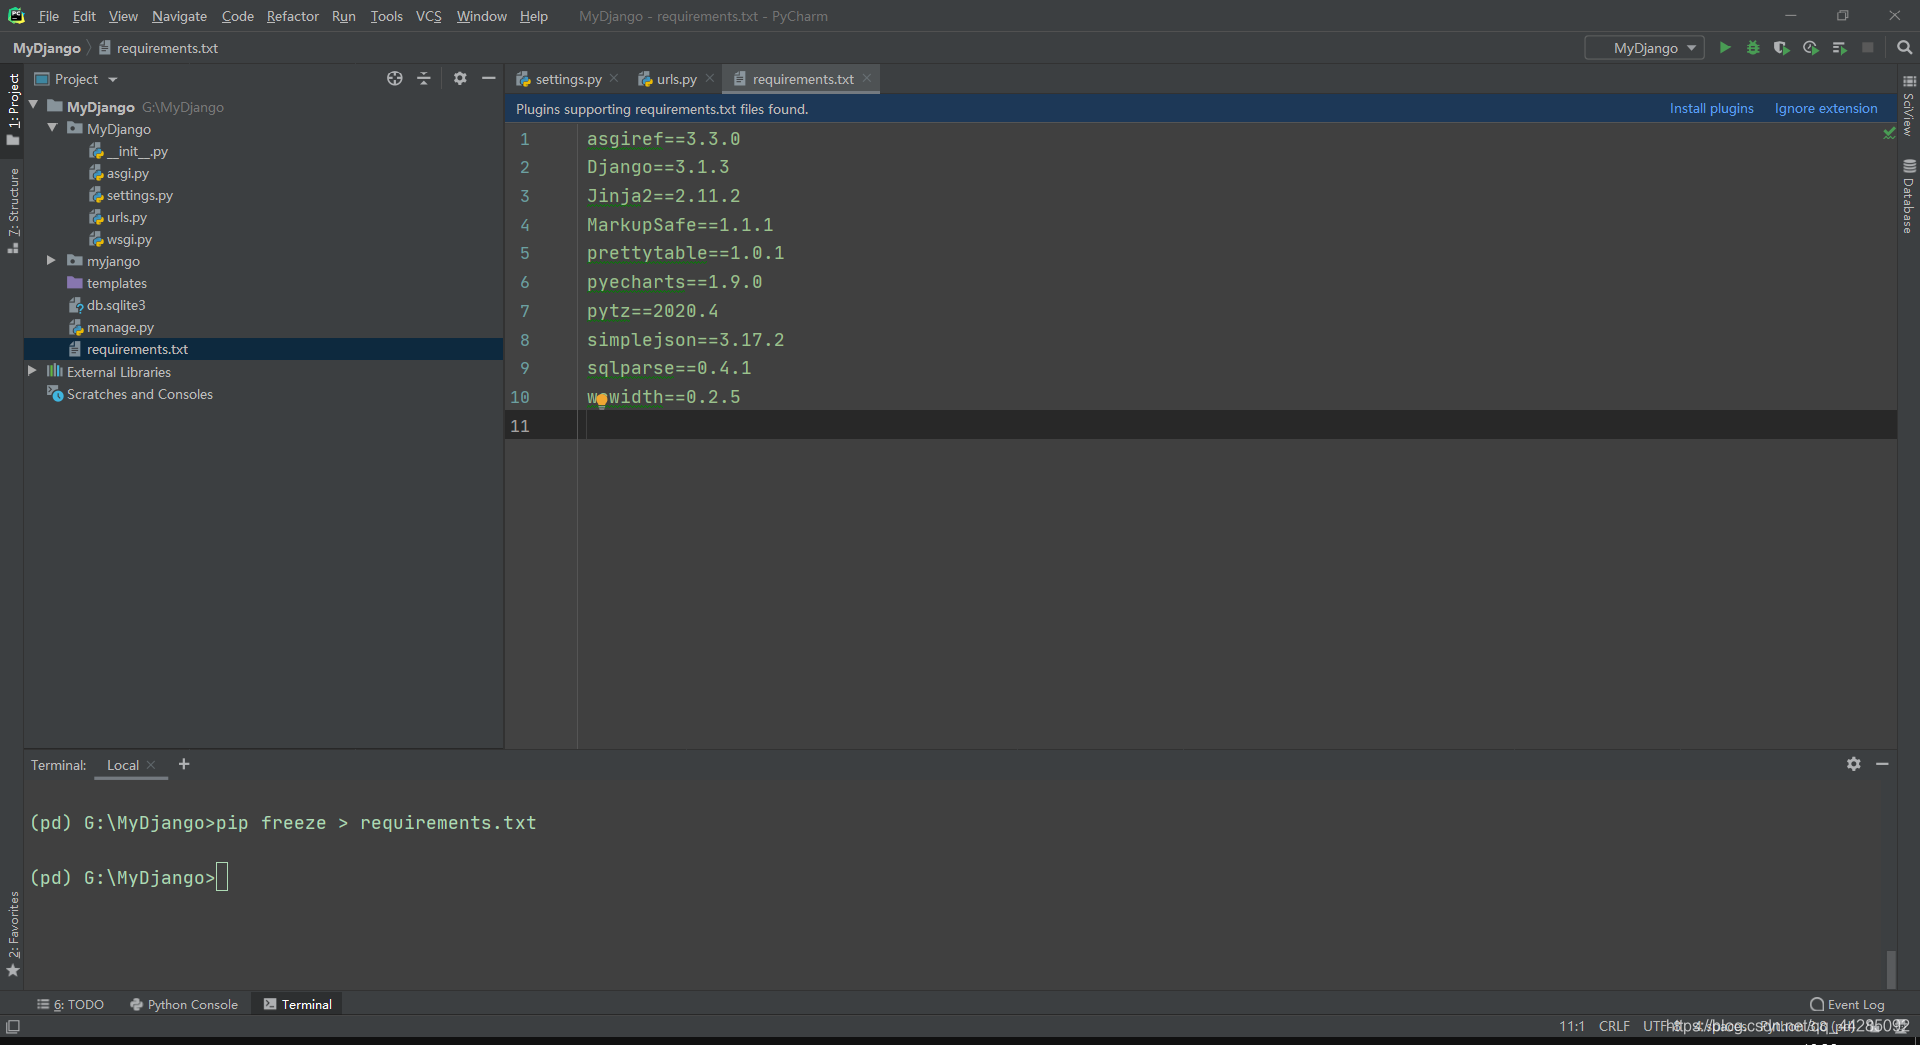Screen dimensions: 1920x1045
Task: Open the MyDjango run configuration dropdown
Action: coord(1644,48)
